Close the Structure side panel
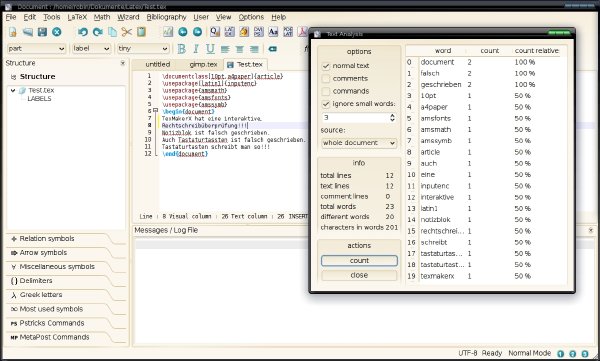 point(122,63)
